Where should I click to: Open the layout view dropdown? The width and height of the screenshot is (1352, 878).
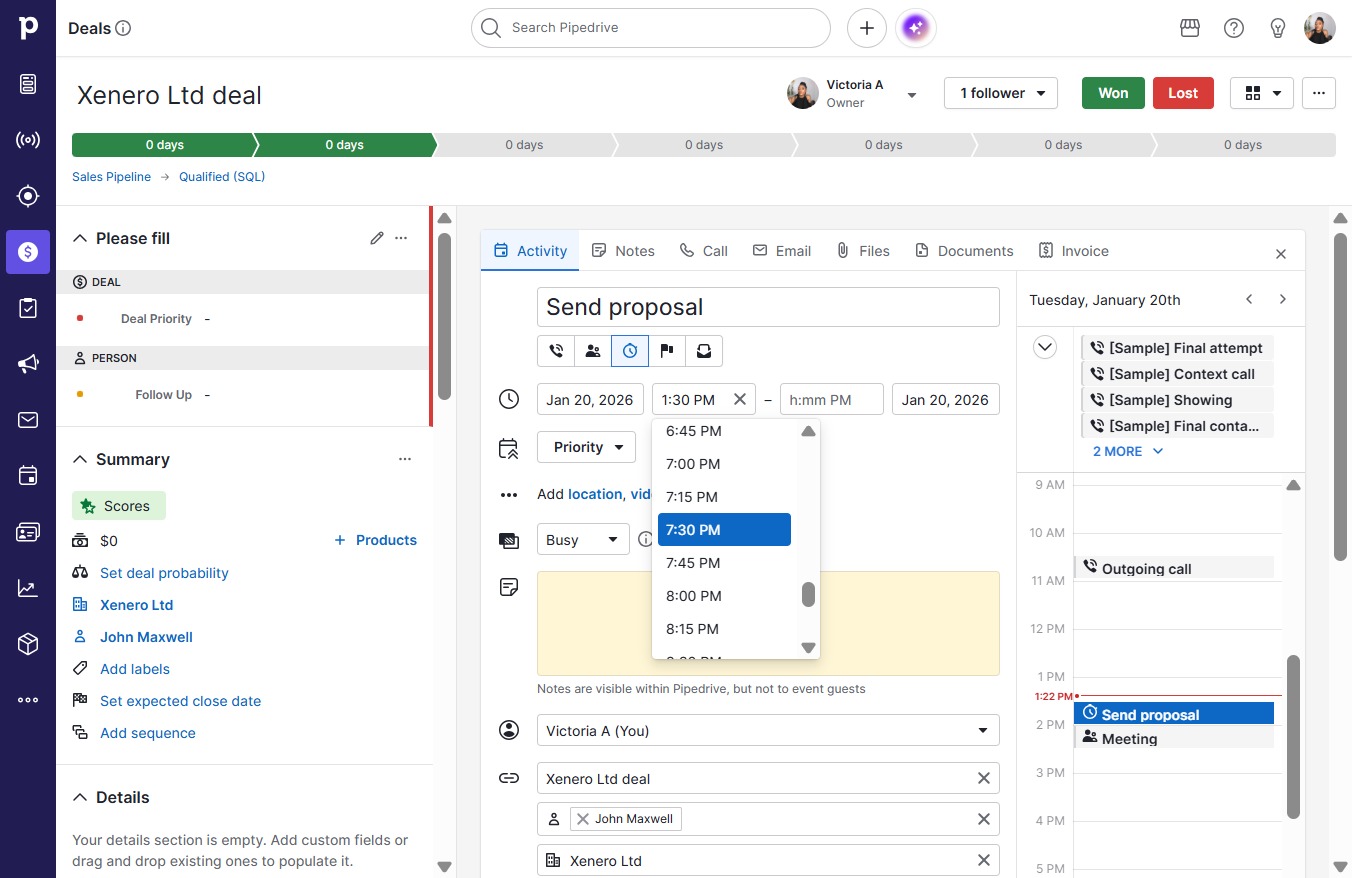(1262, 93)
